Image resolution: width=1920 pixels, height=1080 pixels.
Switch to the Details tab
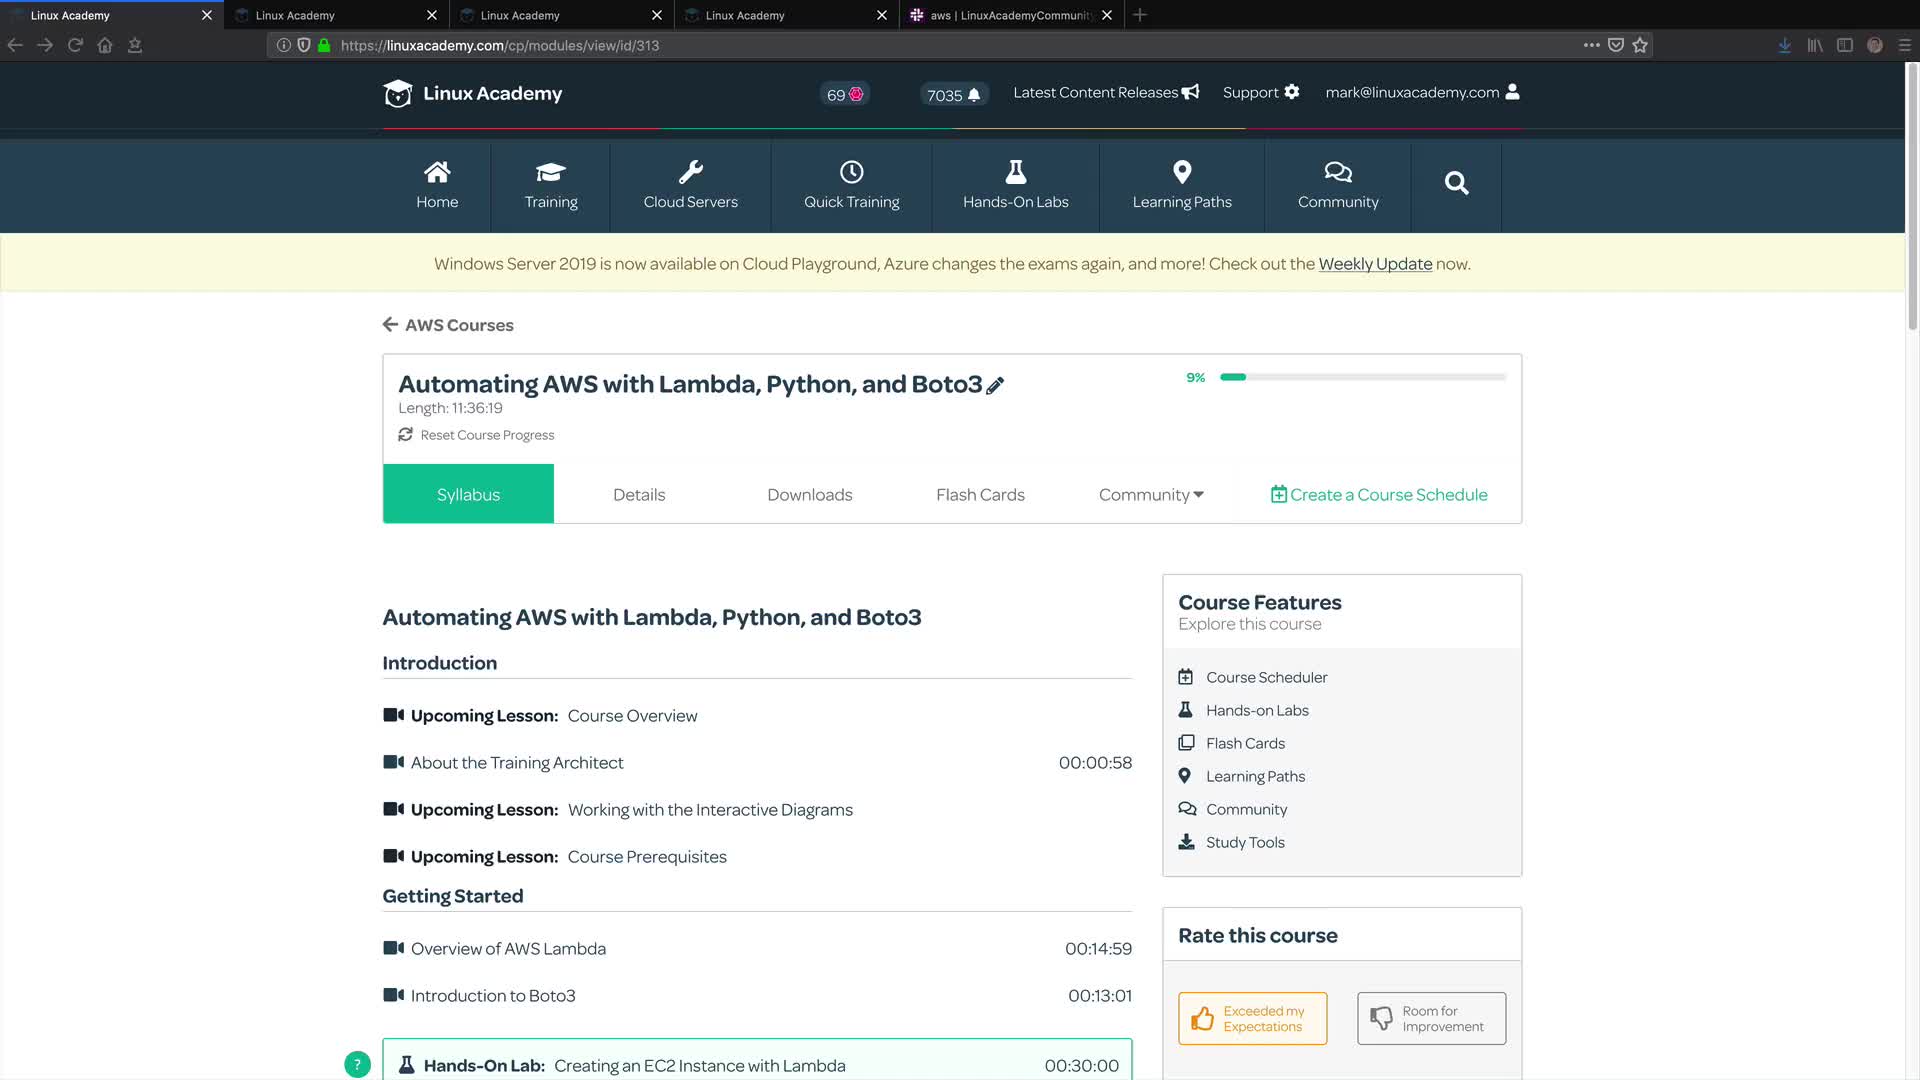point(638,494)
